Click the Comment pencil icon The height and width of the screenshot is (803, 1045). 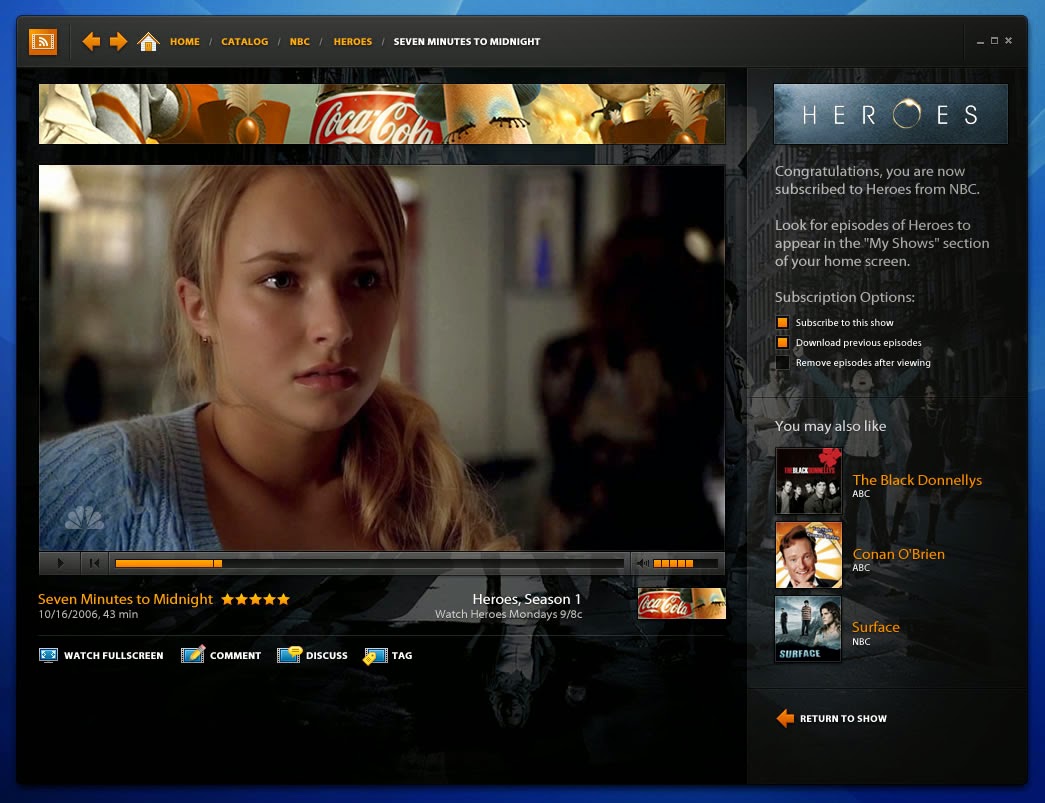(193, 654)
